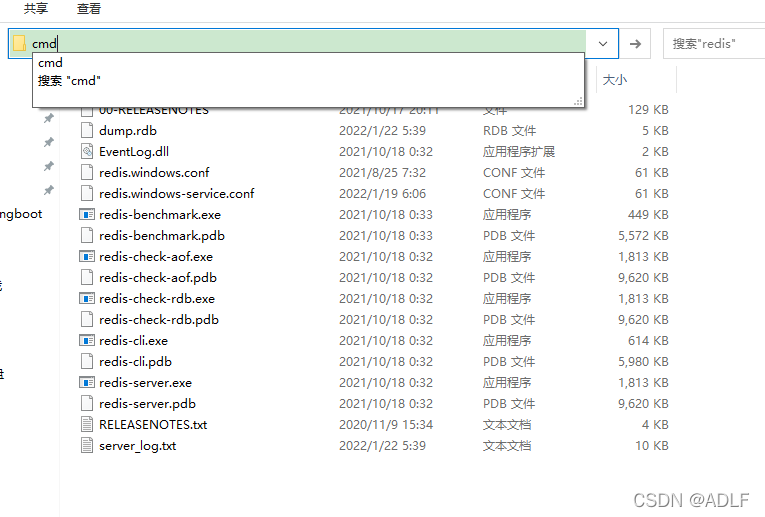Select the redis-cli.pdb file name
This screenshot has width=765, height=517.
point(135,361)
